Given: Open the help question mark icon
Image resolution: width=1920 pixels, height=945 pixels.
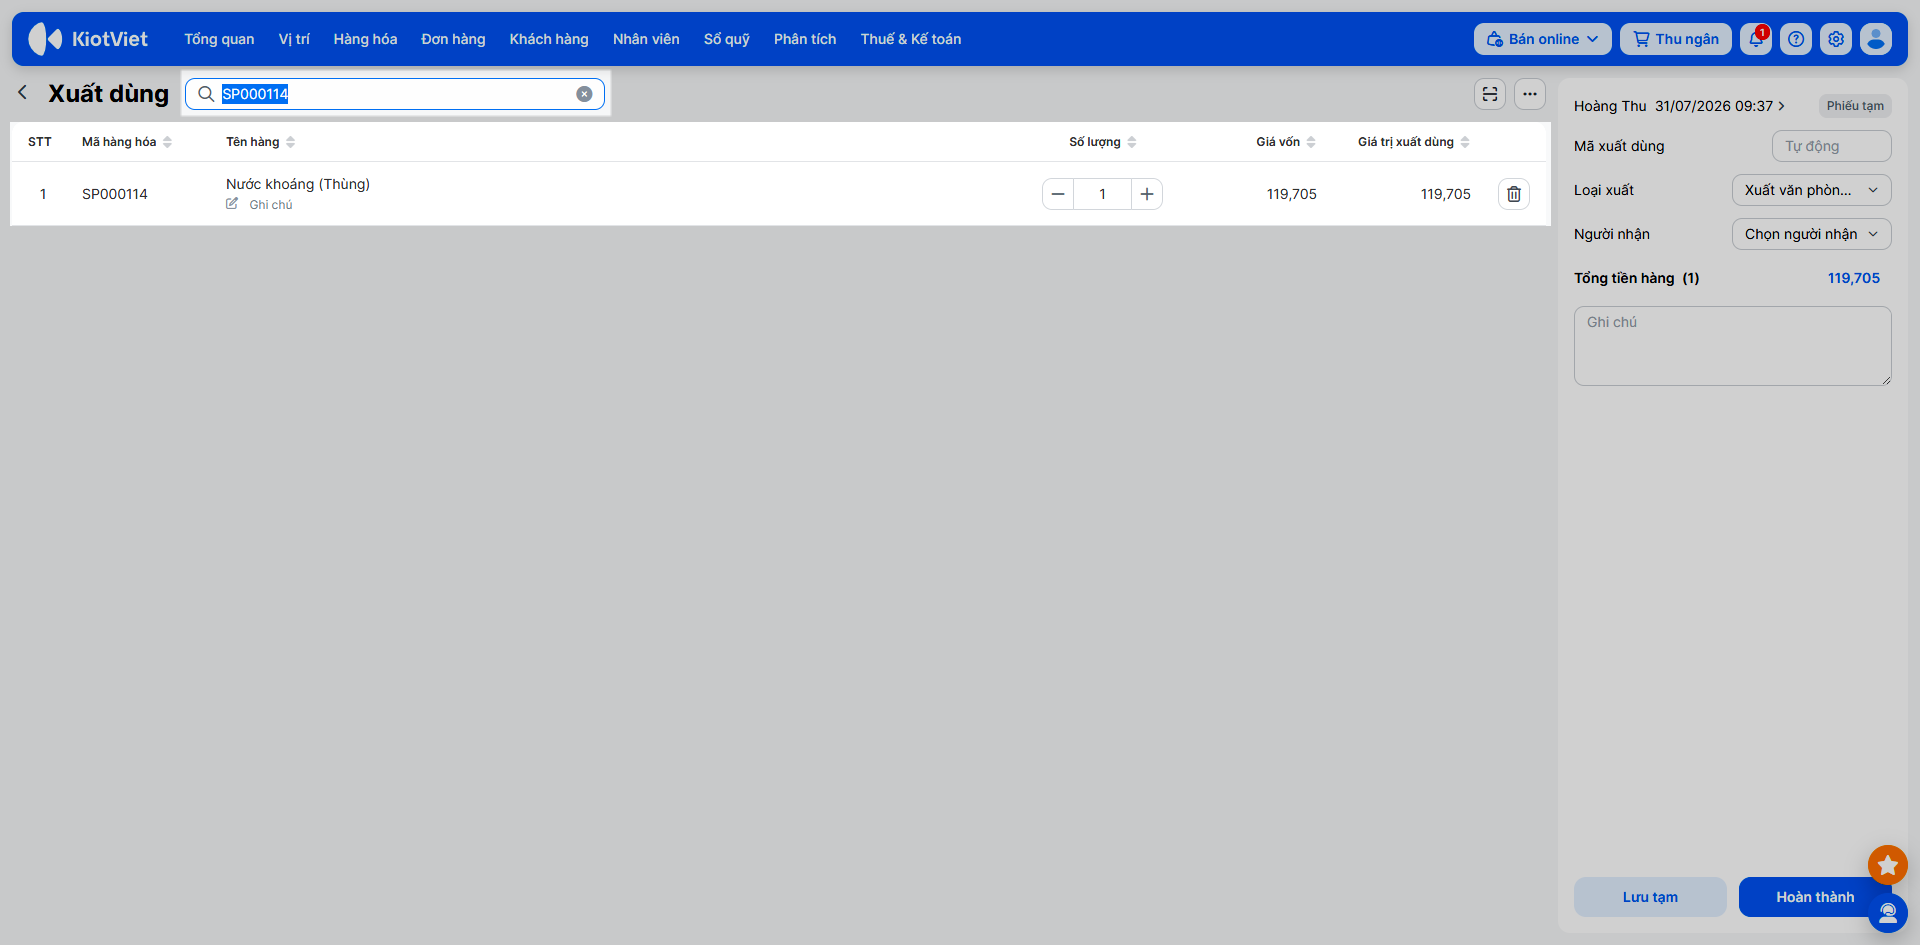Looking at the screenshot, I should [x=1796, y=39].
